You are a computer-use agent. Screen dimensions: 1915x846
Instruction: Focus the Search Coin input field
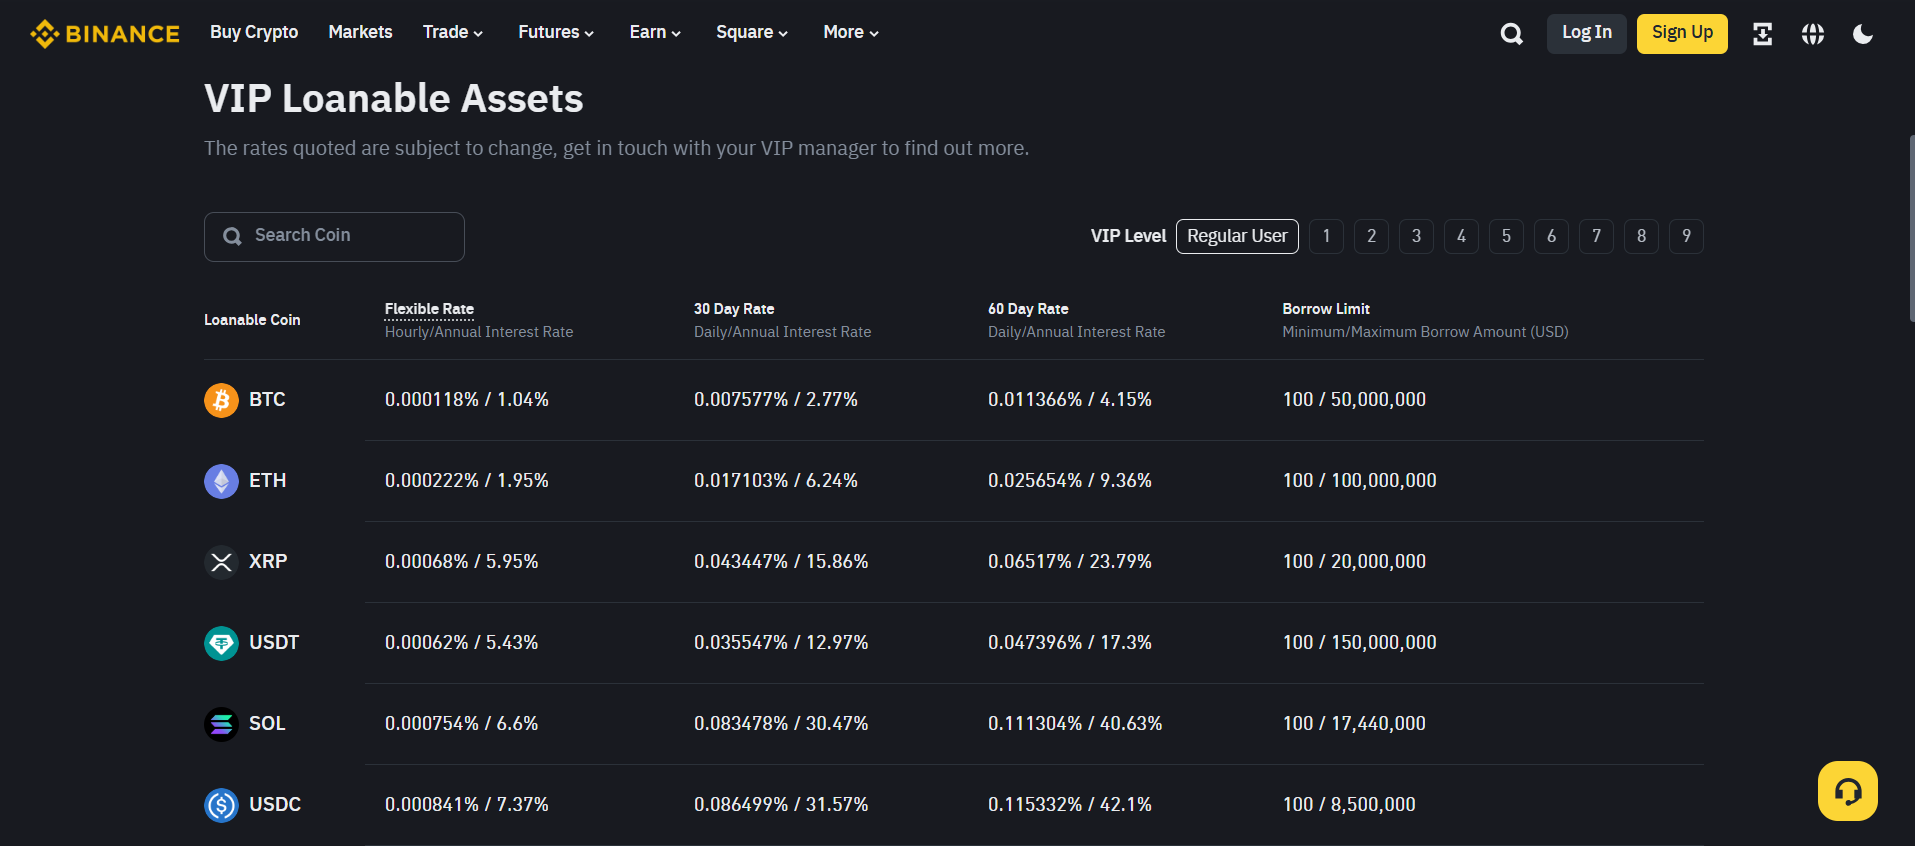tap(334, 237)
